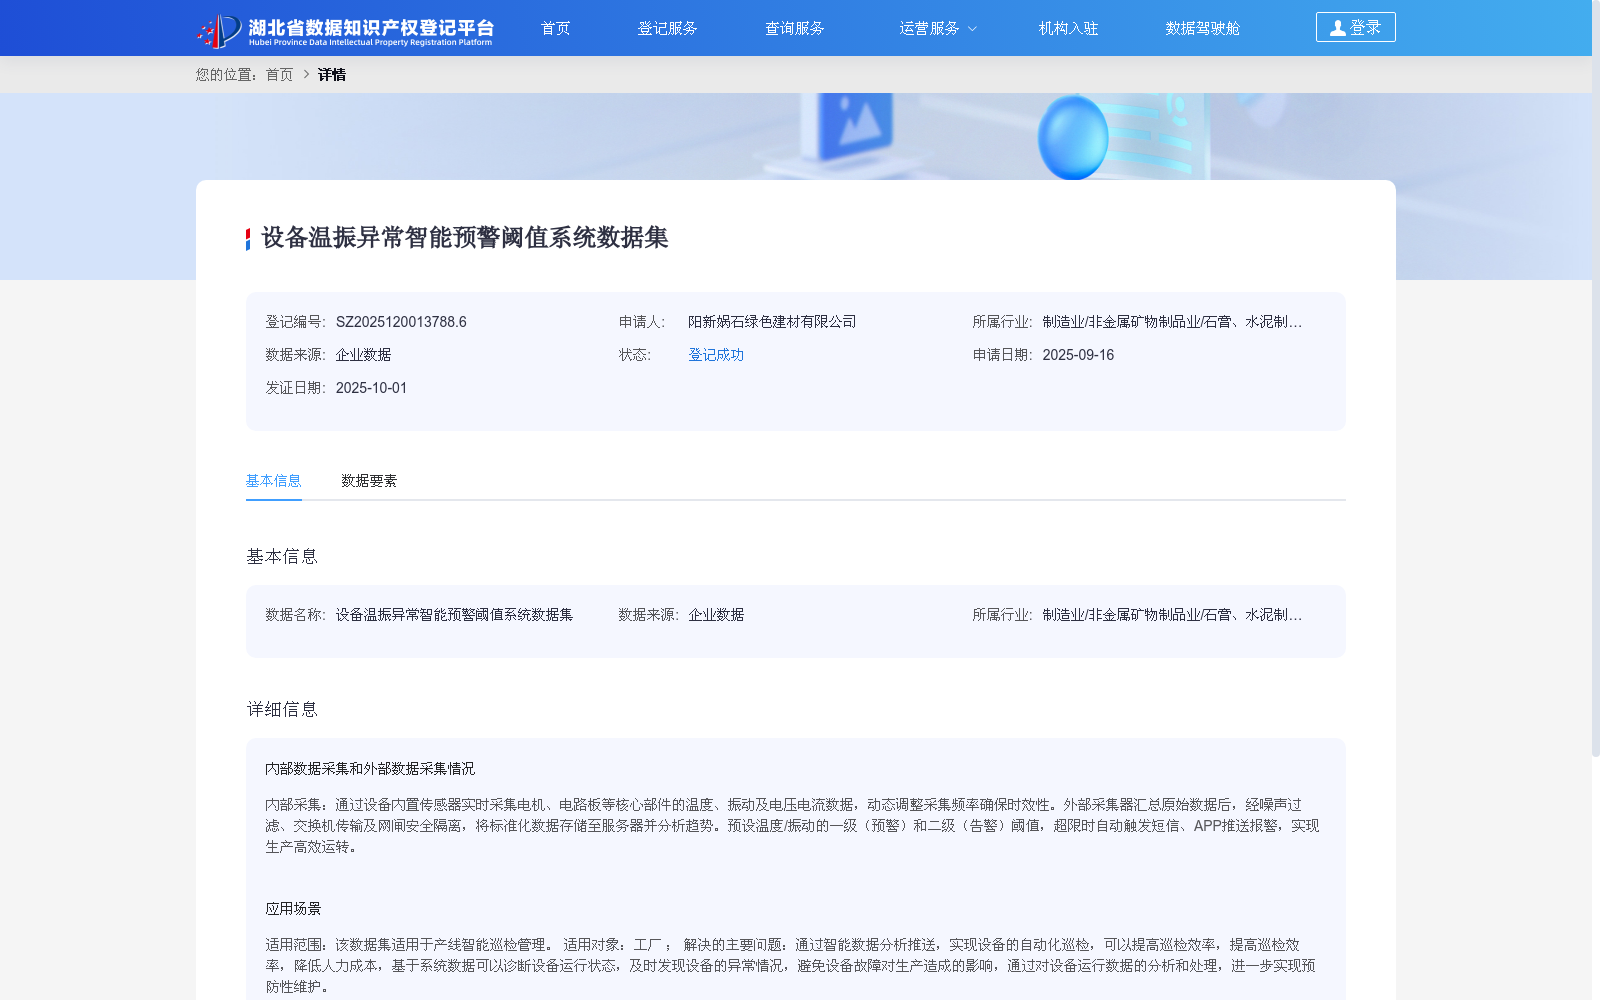Image resolution: width=1600 pixels, height=1000 pixels.
Task: Go to 首页 in the breadcrumb
Action: pos(279,75)
